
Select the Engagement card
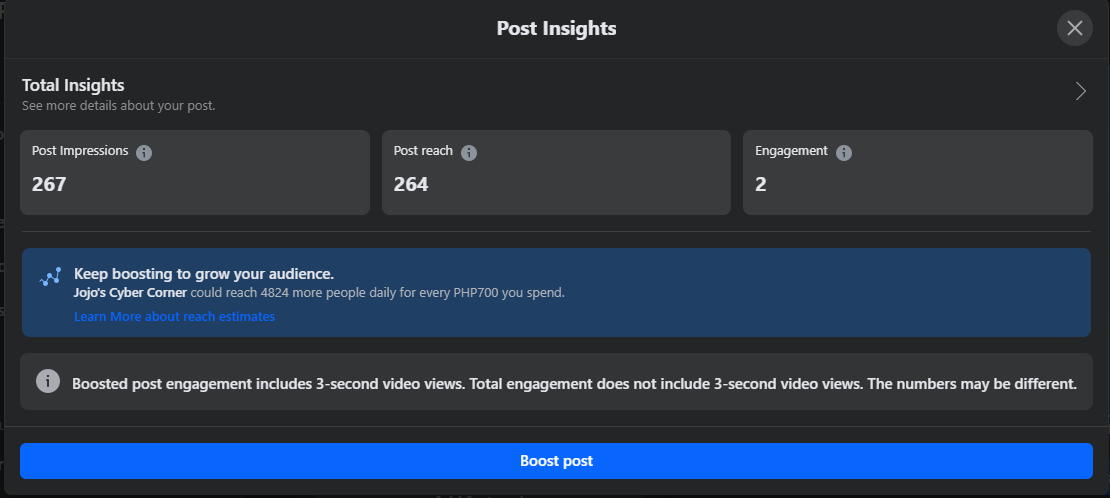[x=916, y=172]
